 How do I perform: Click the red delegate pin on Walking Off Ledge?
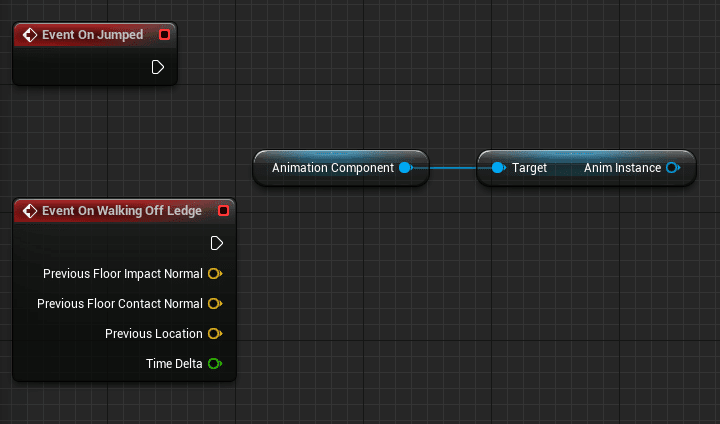pyautogui.click(x=224, y=210)
